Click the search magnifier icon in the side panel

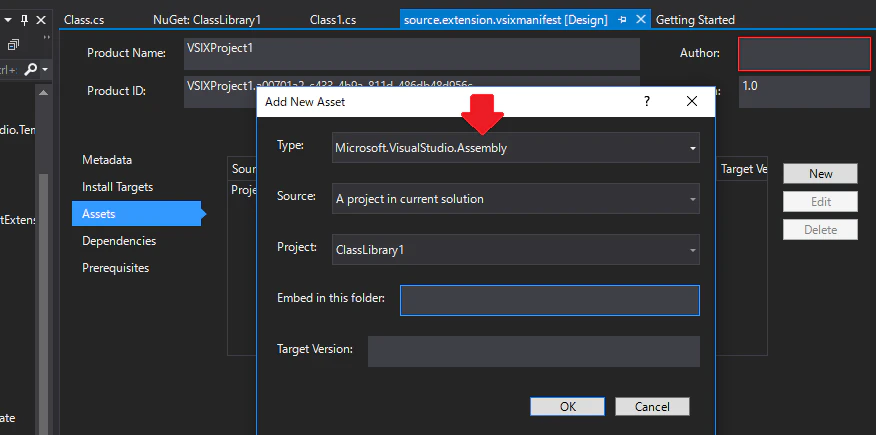point(31,69)
